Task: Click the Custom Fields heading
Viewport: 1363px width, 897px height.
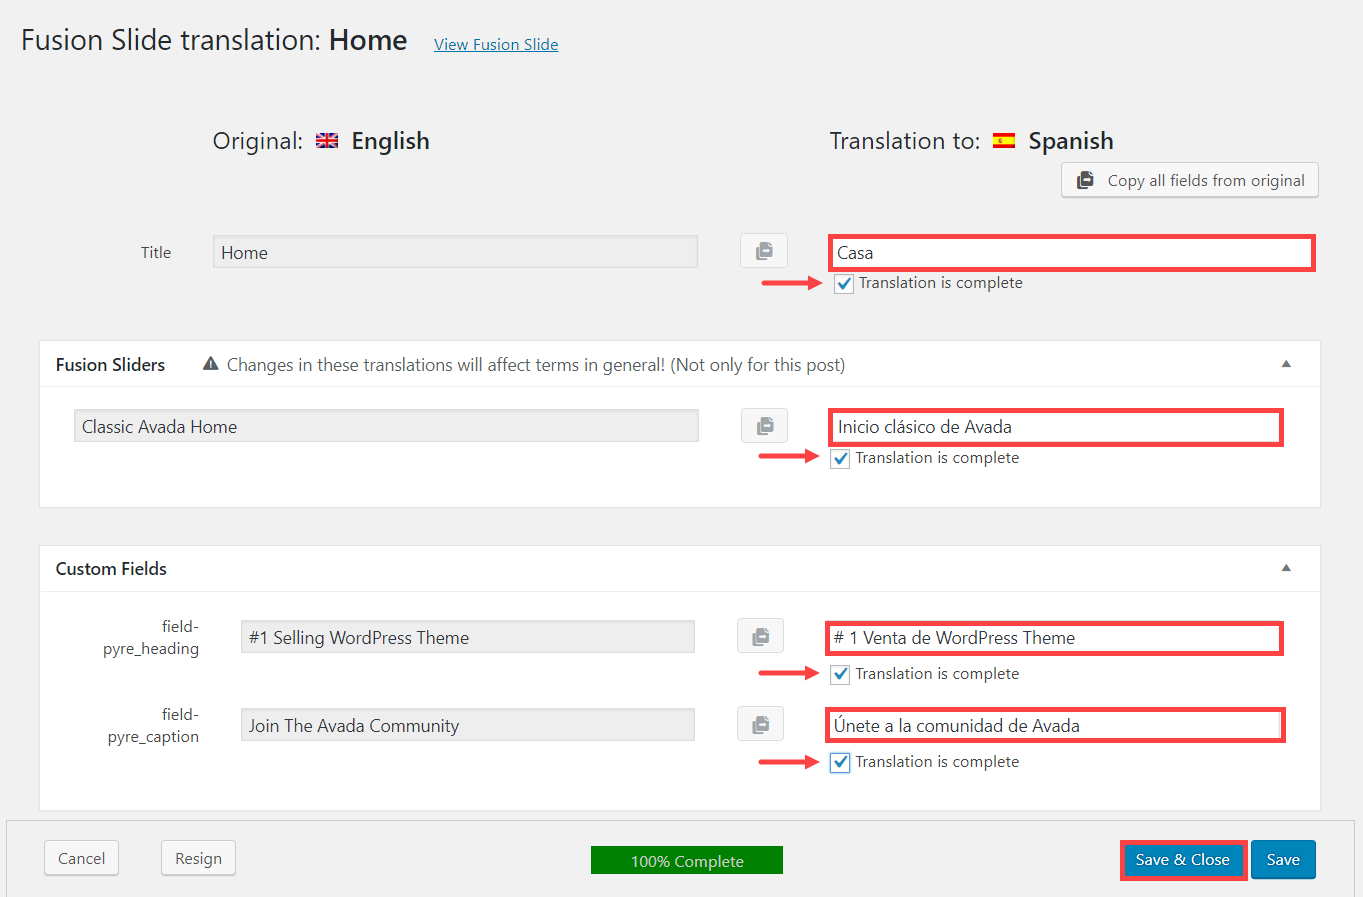Action: (x=111, y=569)
